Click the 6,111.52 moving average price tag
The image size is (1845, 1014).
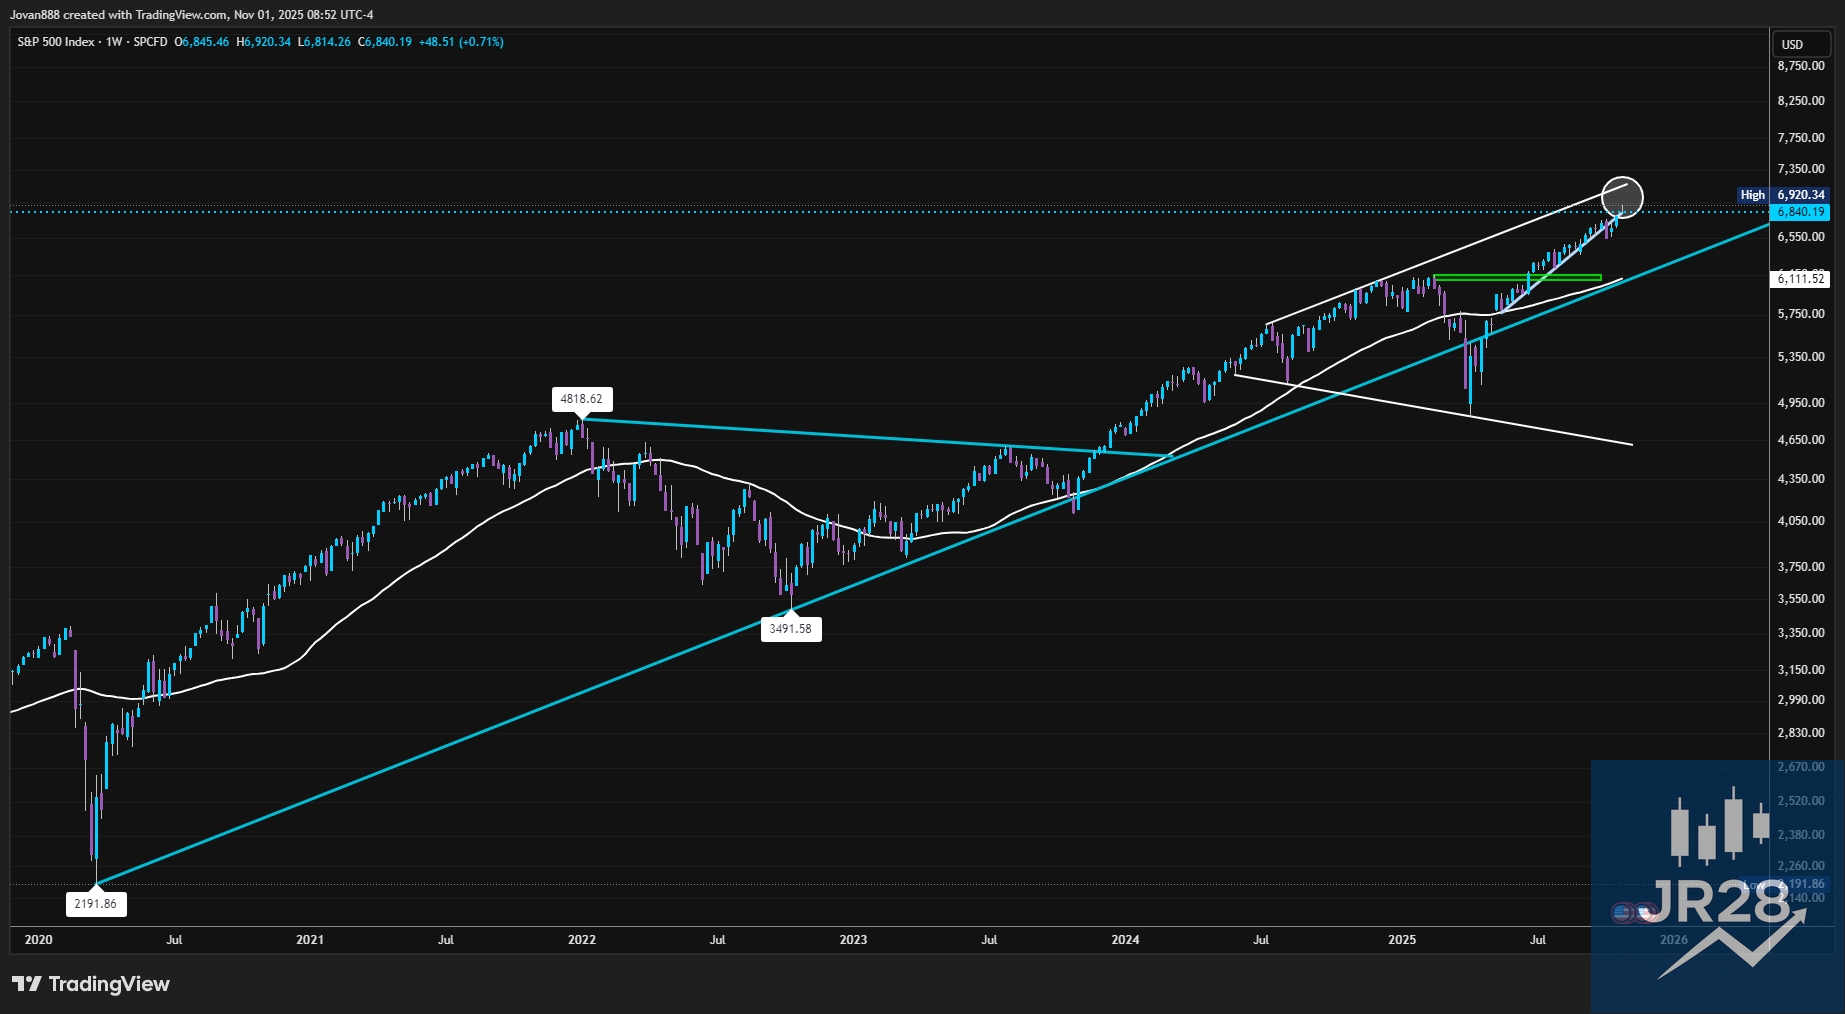(x=1800, y=279)
